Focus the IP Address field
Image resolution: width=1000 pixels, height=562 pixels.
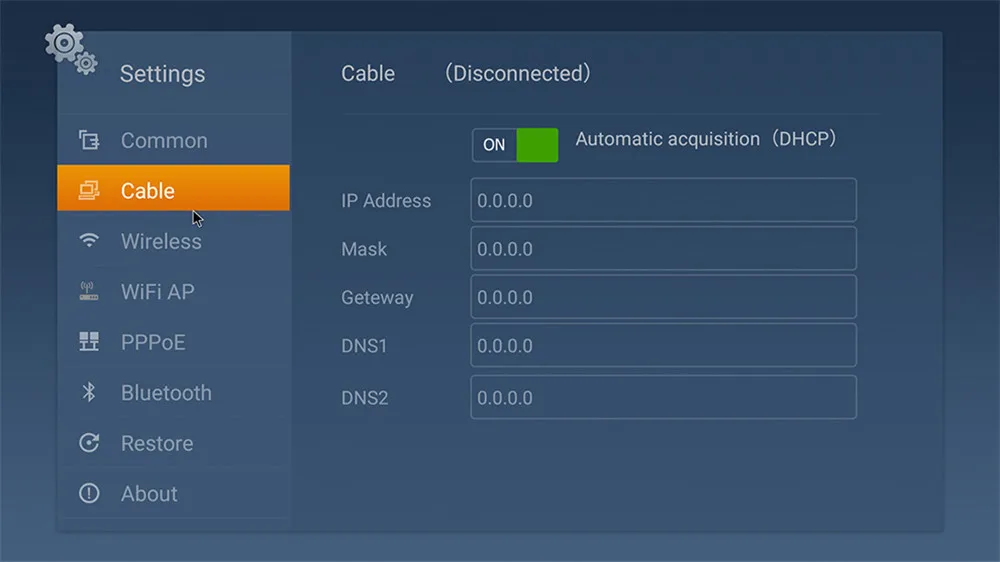click(663, 200)
